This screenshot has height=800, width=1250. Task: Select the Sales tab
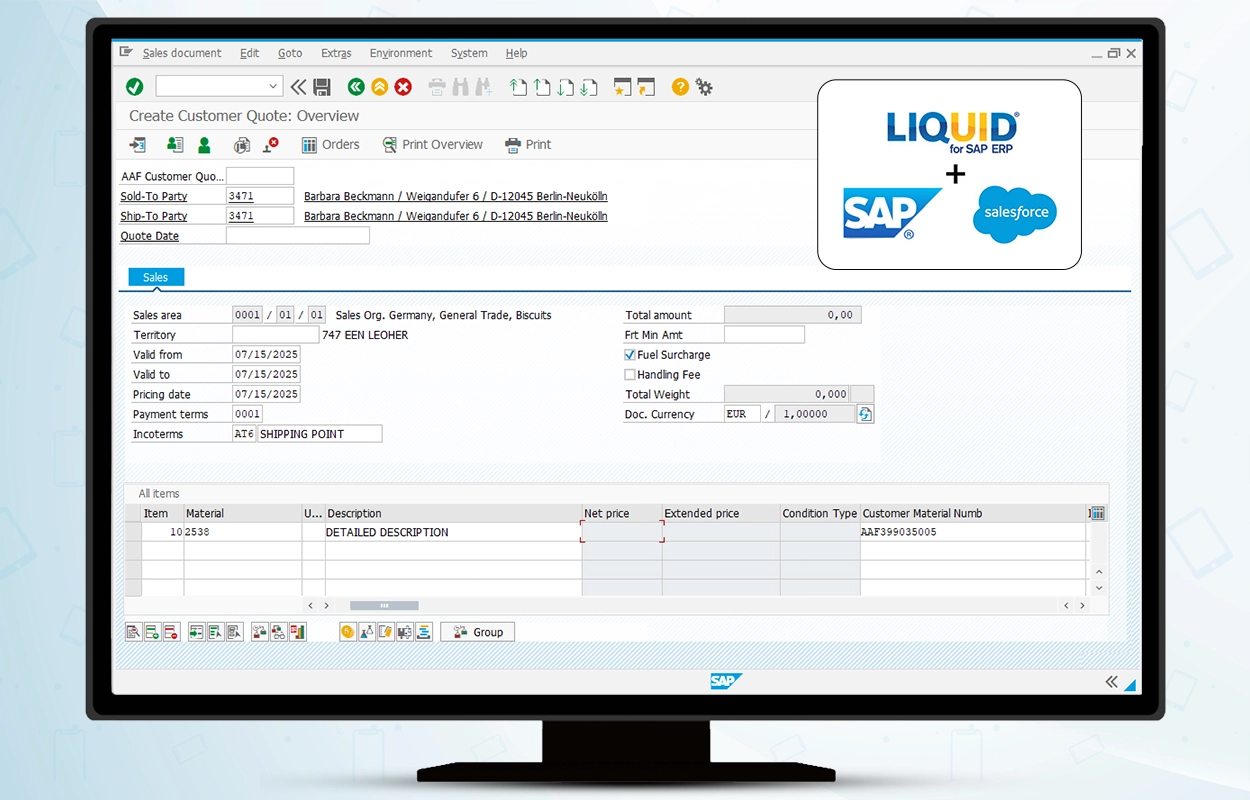[x=156, y=277]
